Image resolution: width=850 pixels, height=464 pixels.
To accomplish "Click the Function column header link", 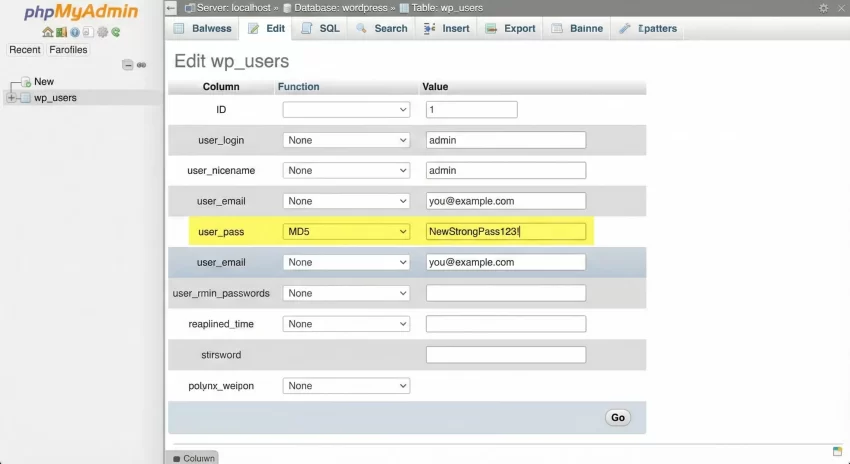I will point(299,87).
